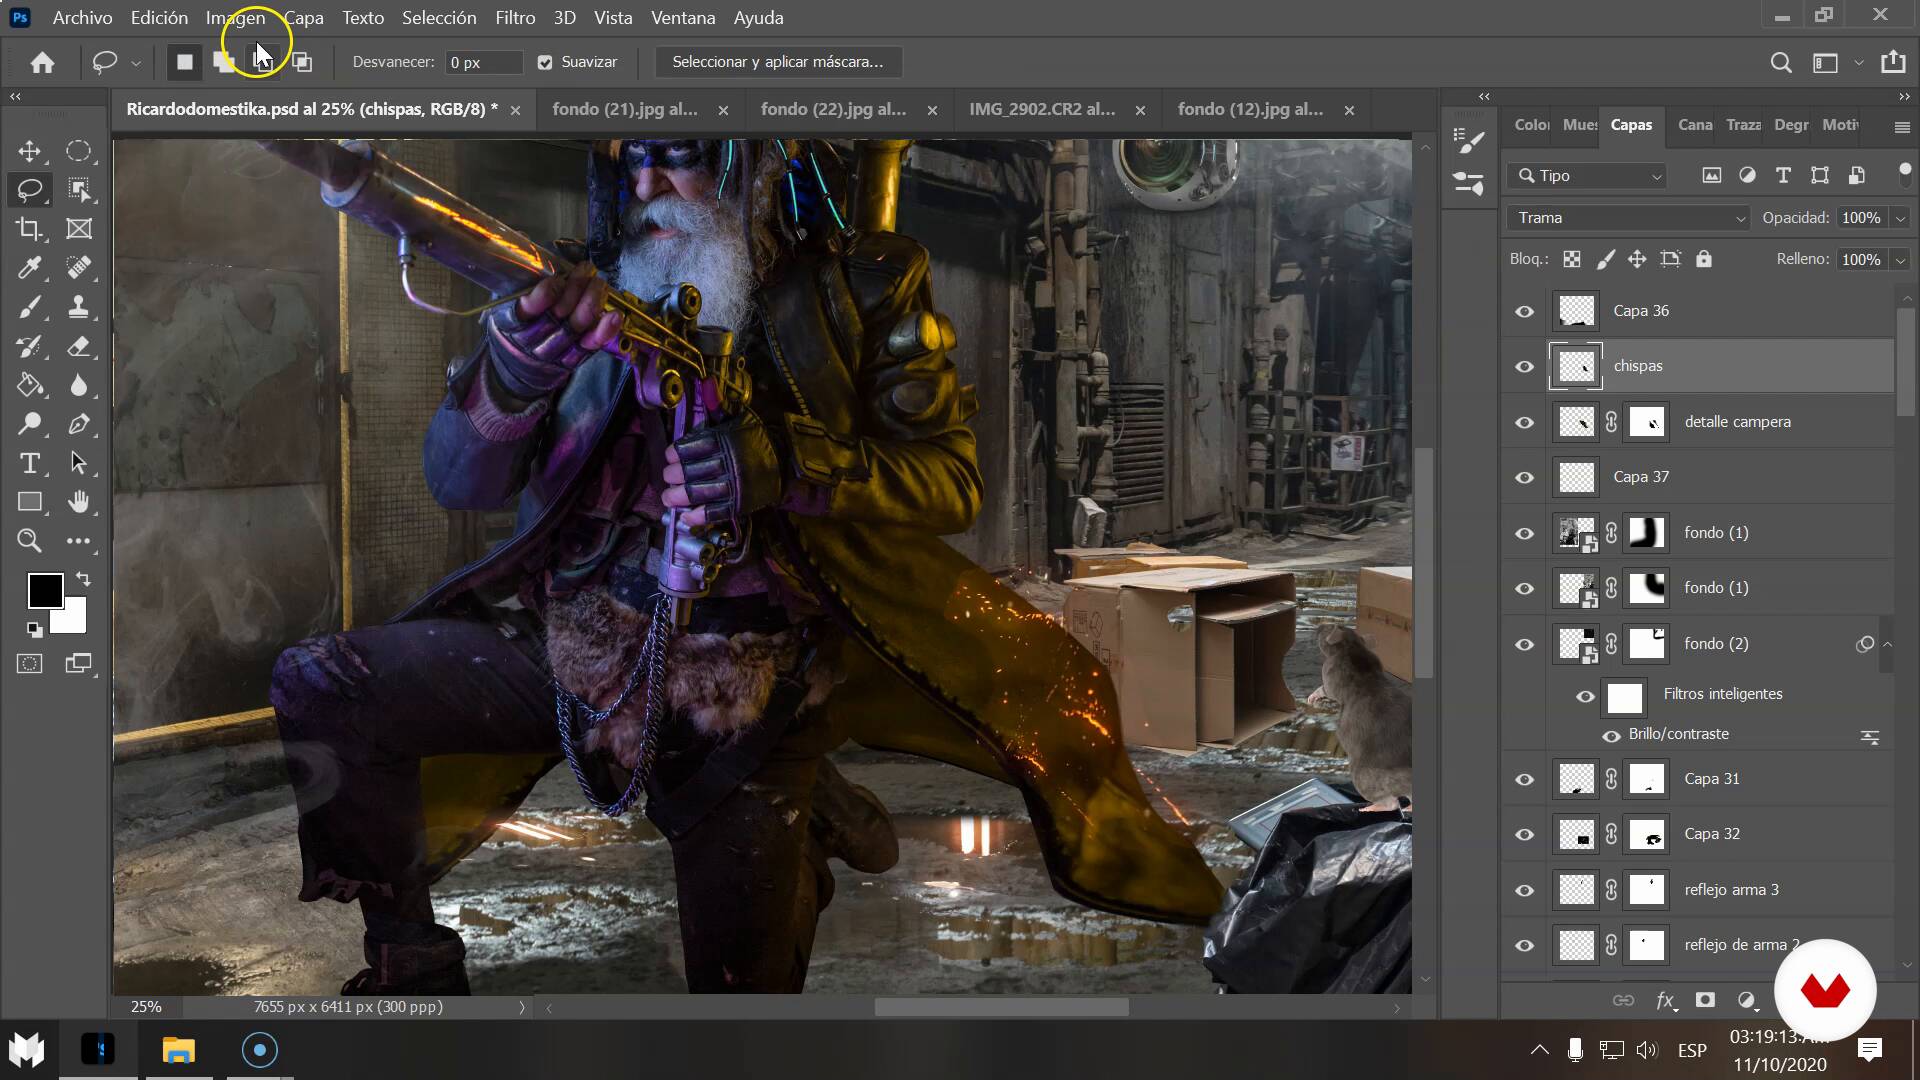Select the Clone Stamp tool
Image resolution: width=1920 pixels, height=1080 pixels.
coord(78,307)
